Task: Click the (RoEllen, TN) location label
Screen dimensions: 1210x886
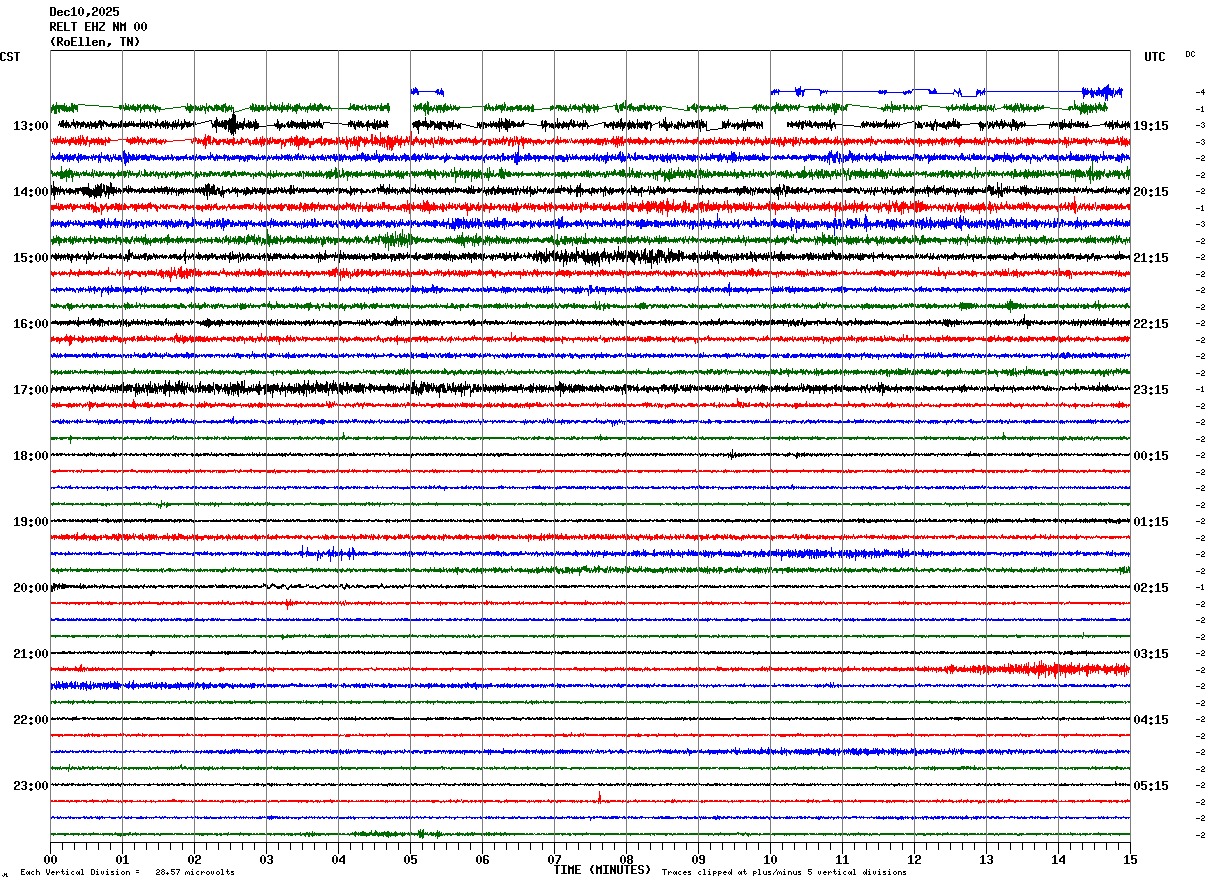Action: click(x=95, y=42)
